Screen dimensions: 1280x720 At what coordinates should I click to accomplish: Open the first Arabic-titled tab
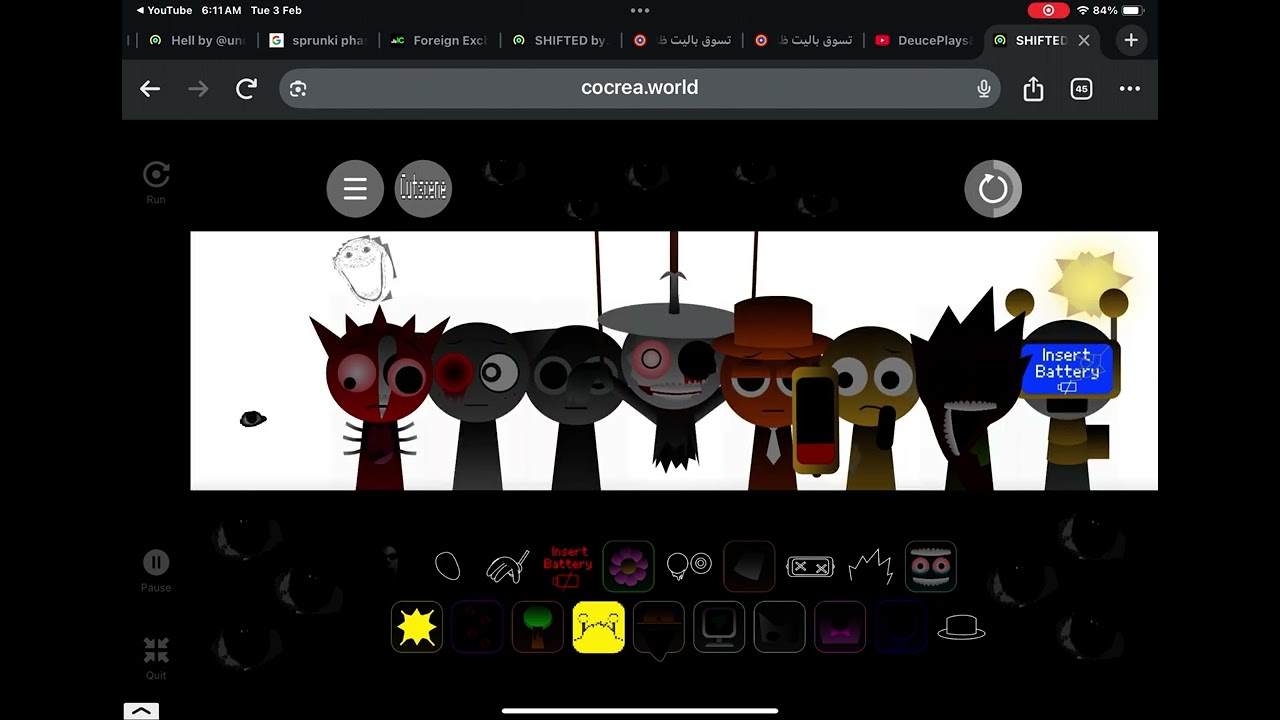682,40
